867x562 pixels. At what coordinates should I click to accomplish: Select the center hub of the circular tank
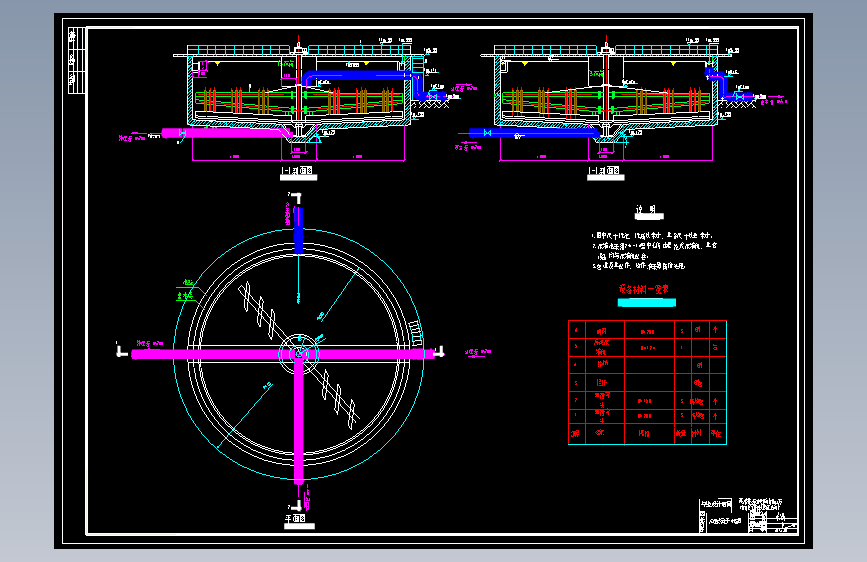[299, 354]
